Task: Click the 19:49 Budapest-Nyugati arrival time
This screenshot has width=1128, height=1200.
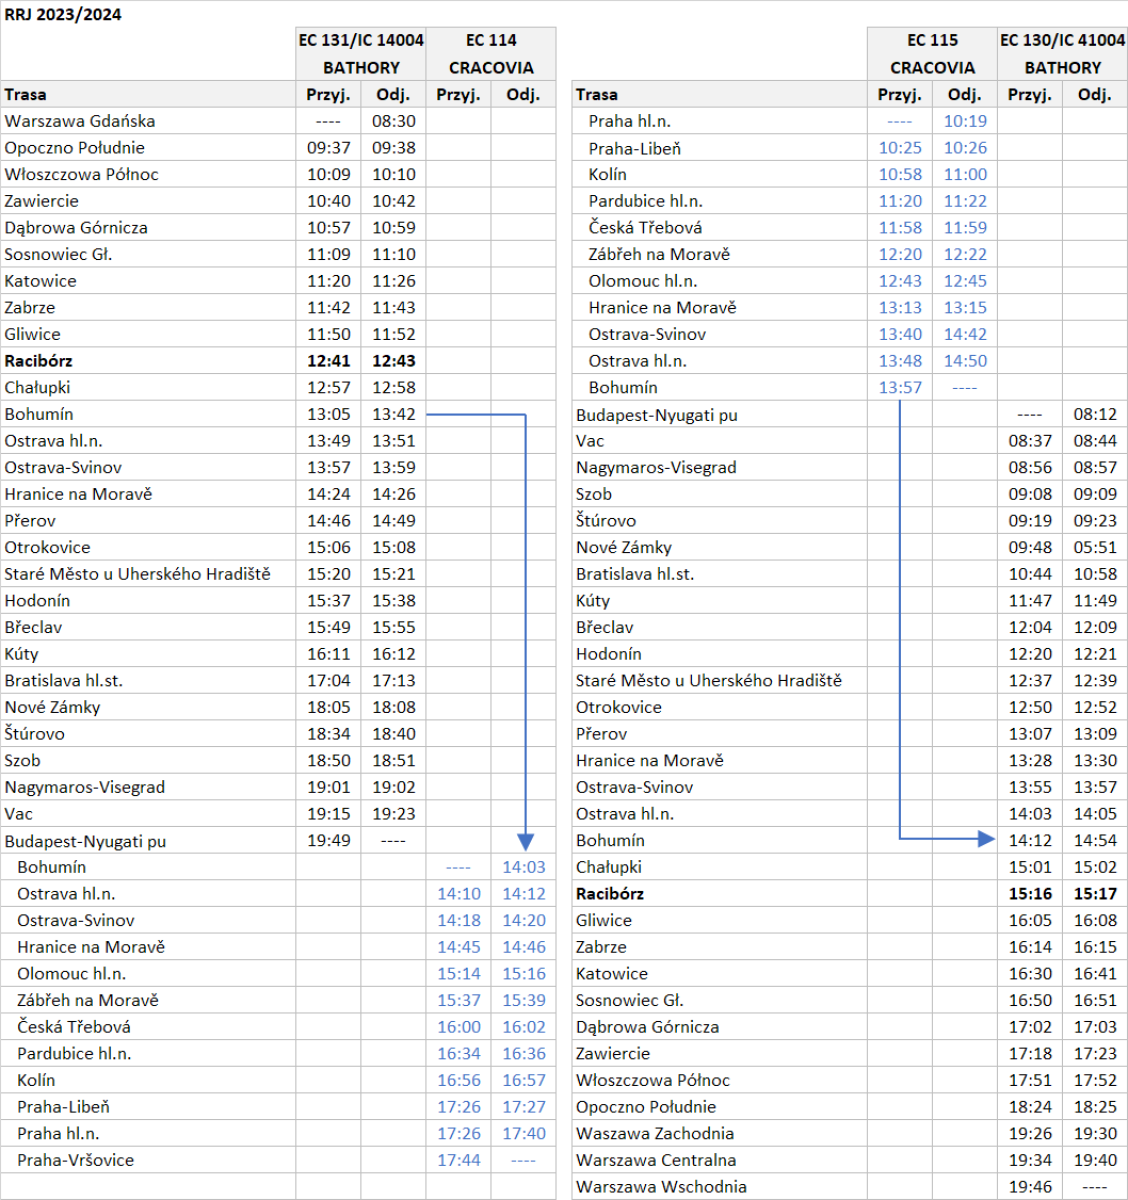Action: coord(328,840)
